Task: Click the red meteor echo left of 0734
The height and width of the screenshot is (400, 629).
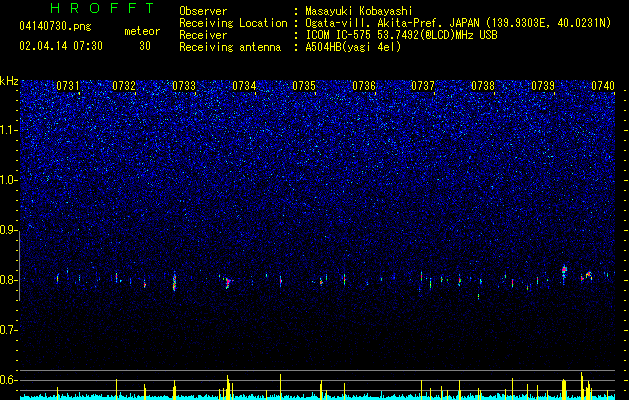Action: 227,282
